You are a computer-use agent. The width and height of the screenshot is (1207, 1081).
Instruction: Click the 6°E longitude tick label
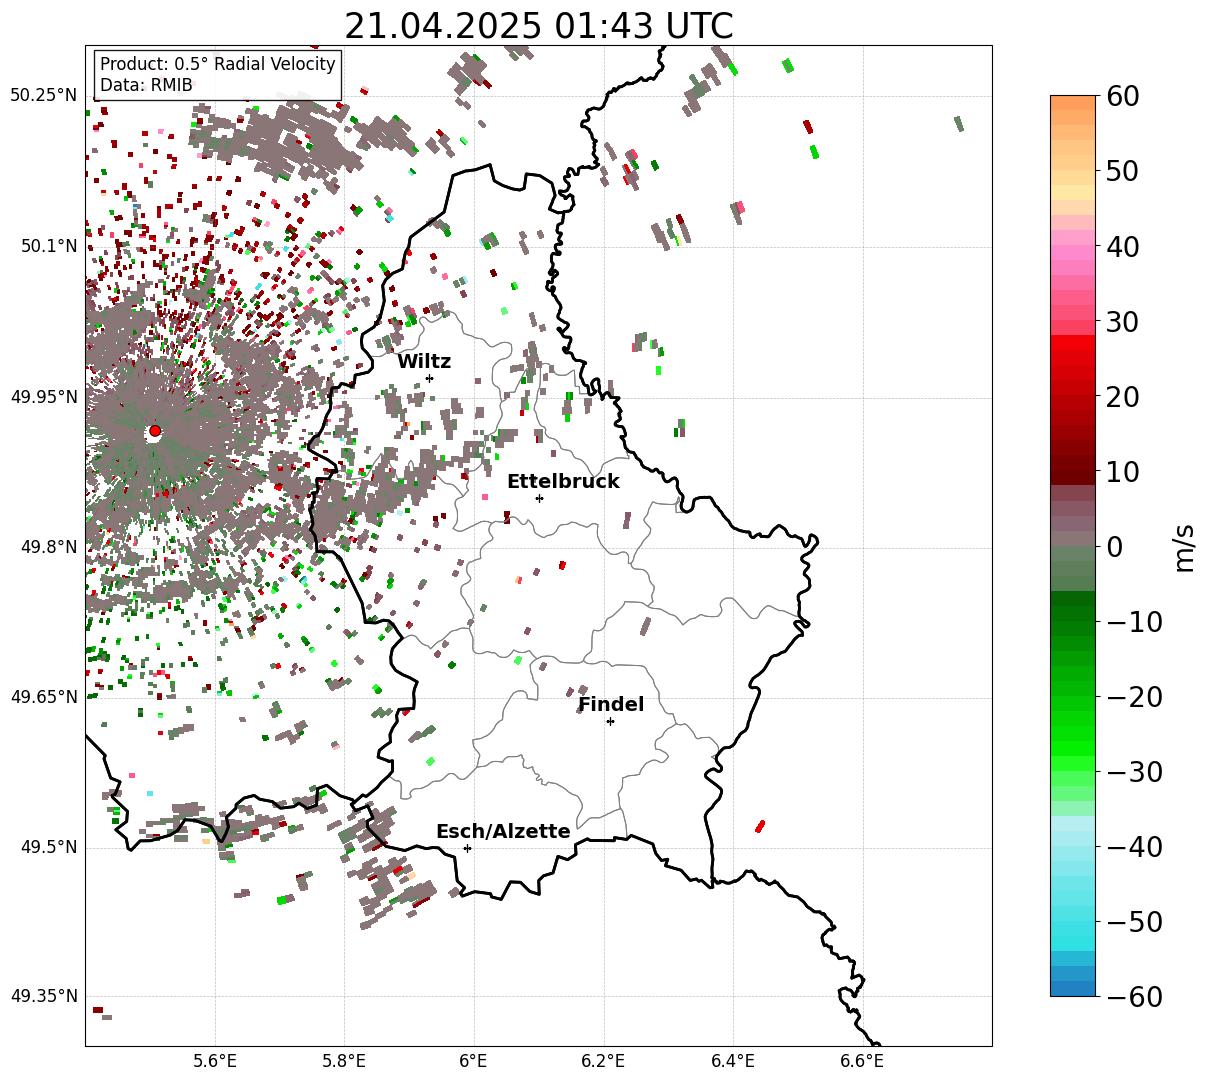pyautogui.click(x=473, y=1060)
